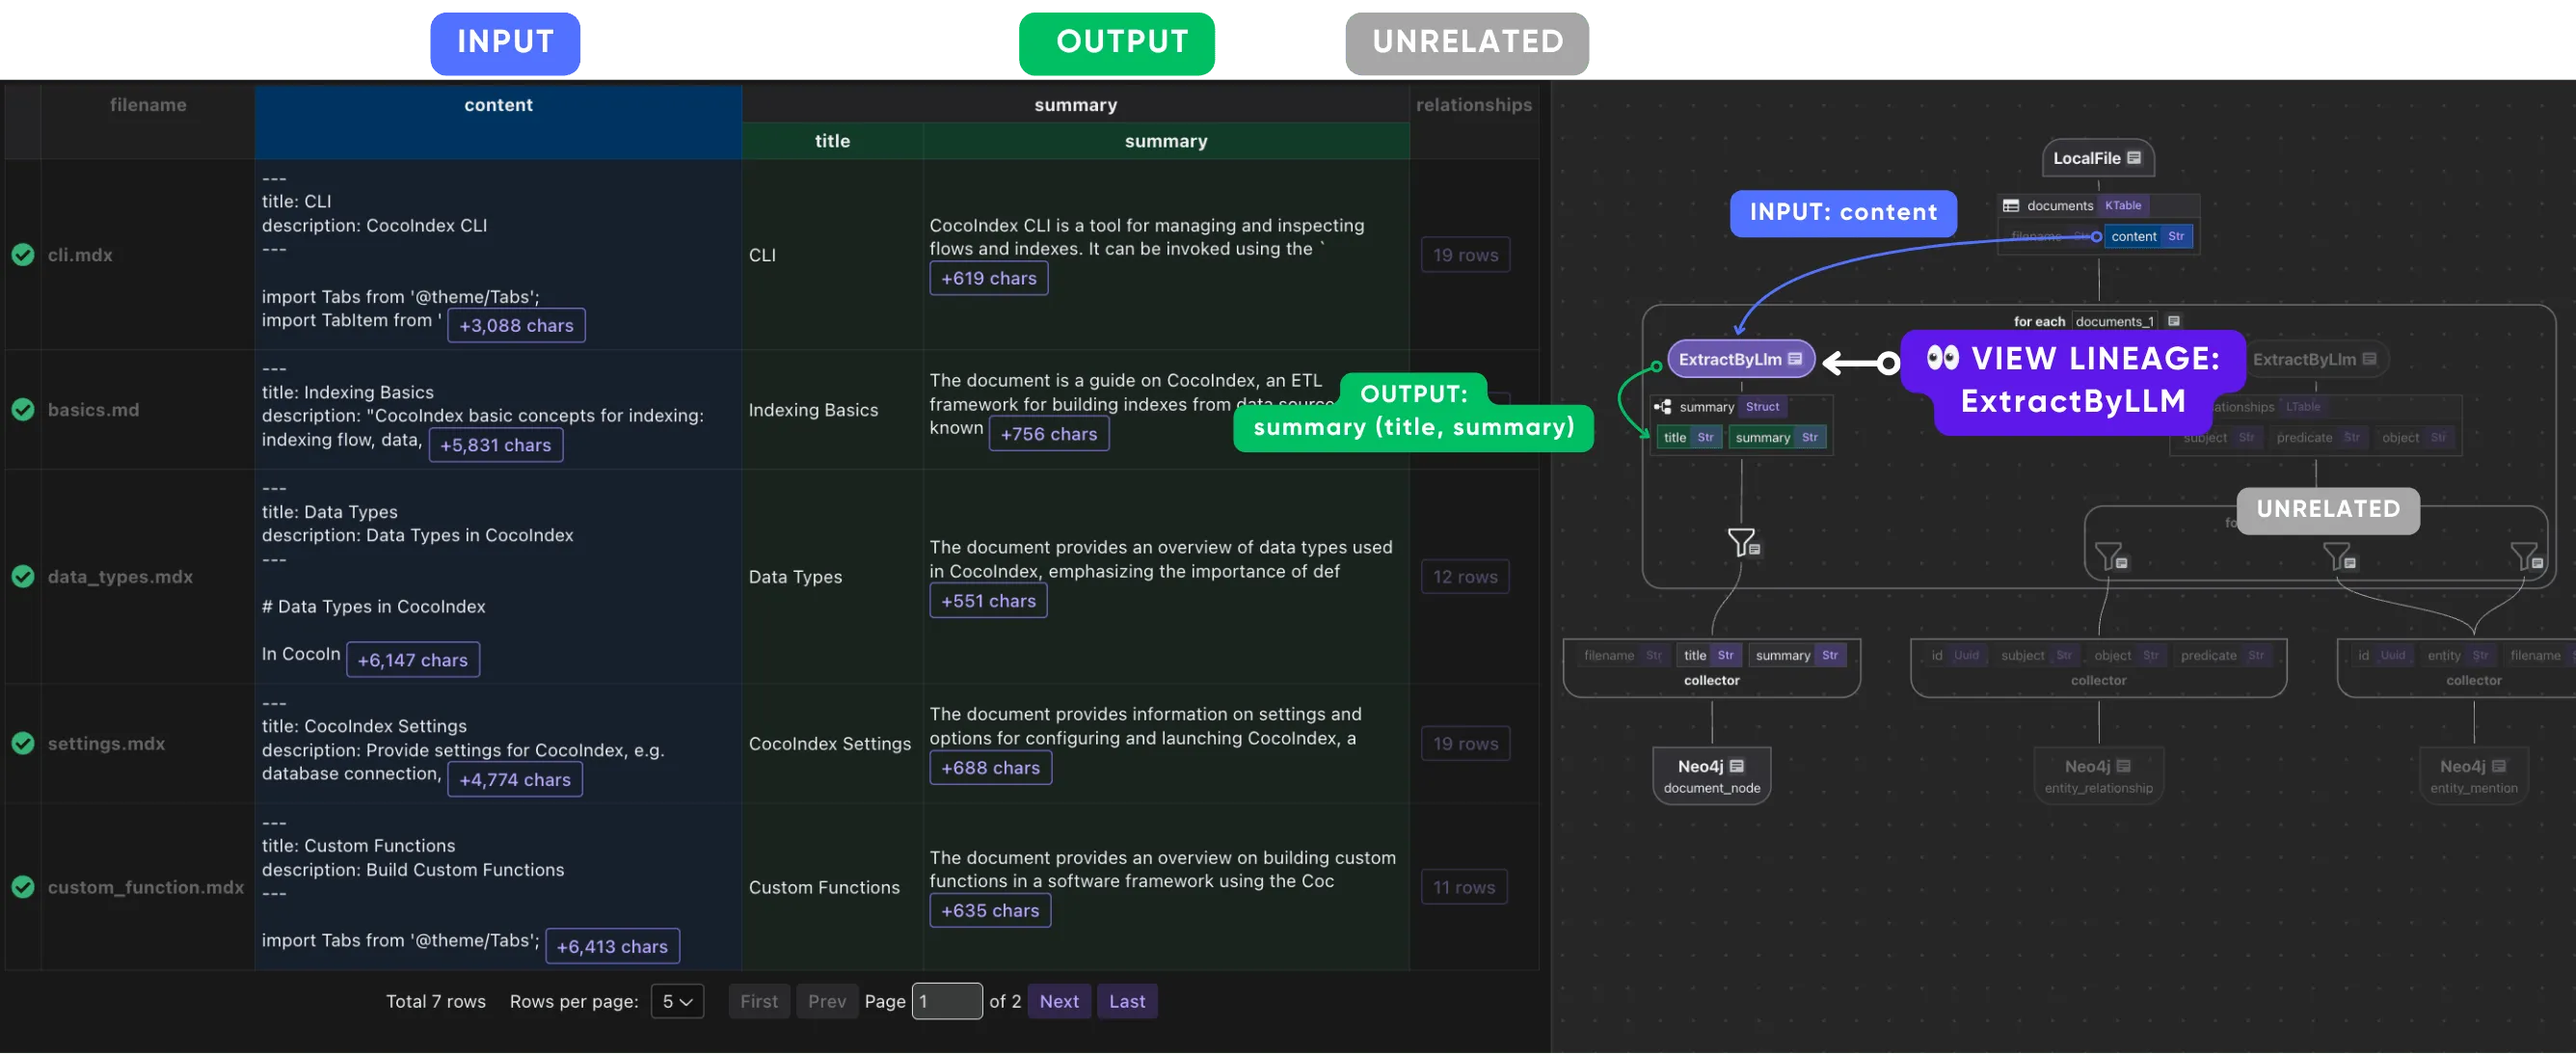Screen dimensions: 2576x1055
Task: Open the details icon on Neo4j entity_mention
Action: (x=2498, y=767)
